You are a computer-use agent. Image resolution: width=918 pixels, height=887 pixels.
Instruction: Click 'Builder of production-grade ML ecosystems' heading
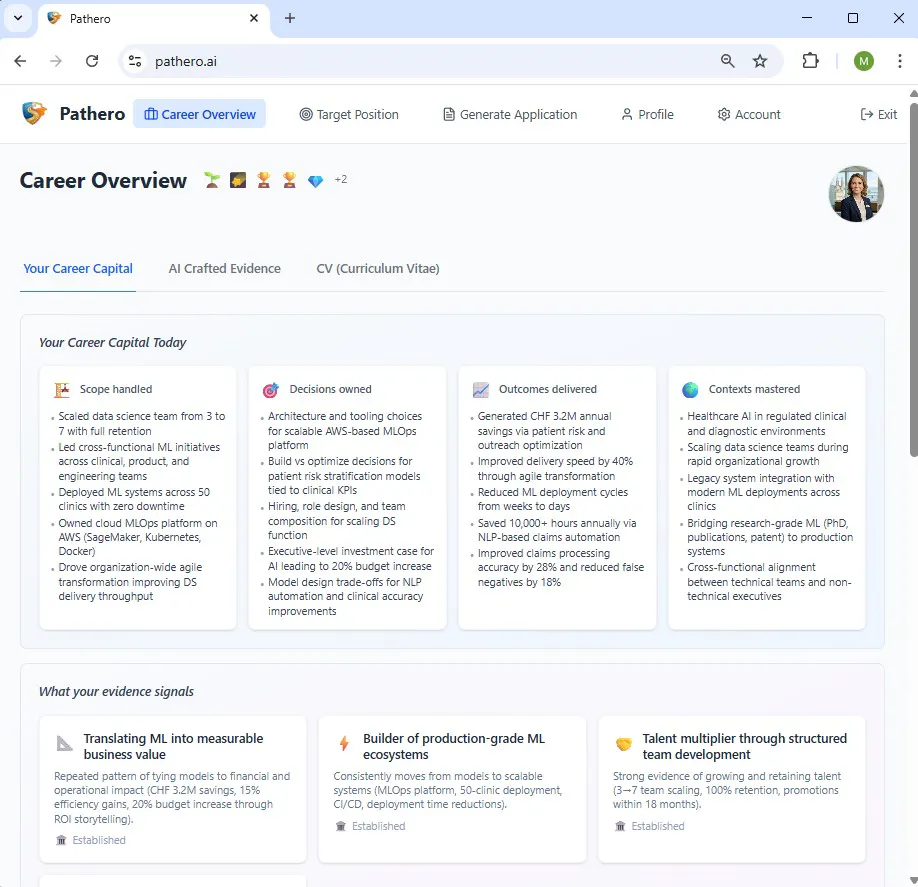click(454, 746)
